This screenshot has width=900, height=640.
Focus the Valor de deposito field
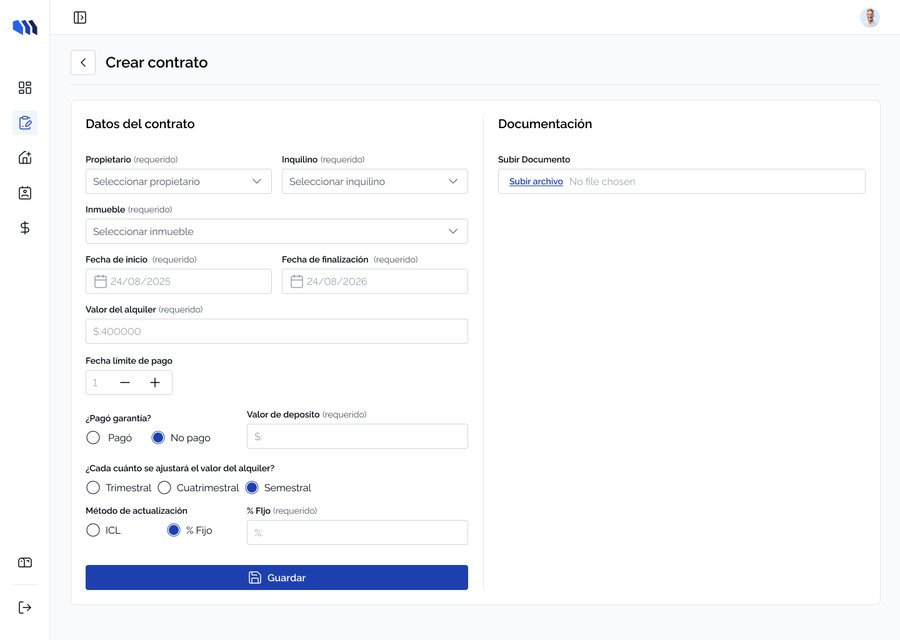coord(357,436)
